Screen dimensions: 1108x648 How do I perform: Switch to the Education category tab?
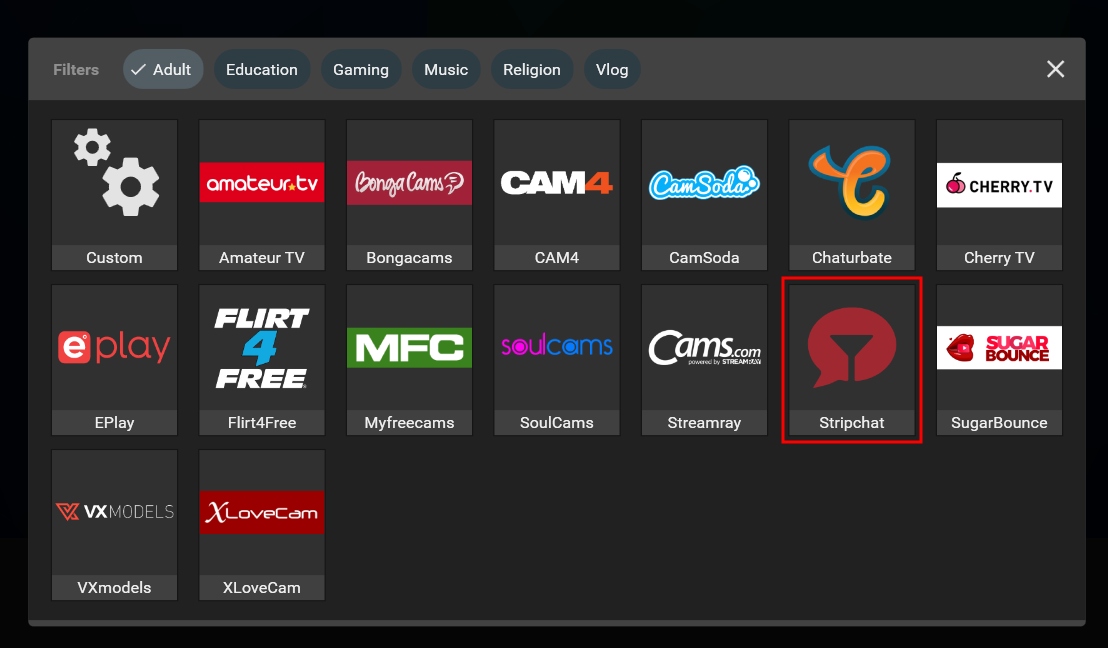point(262,69)
